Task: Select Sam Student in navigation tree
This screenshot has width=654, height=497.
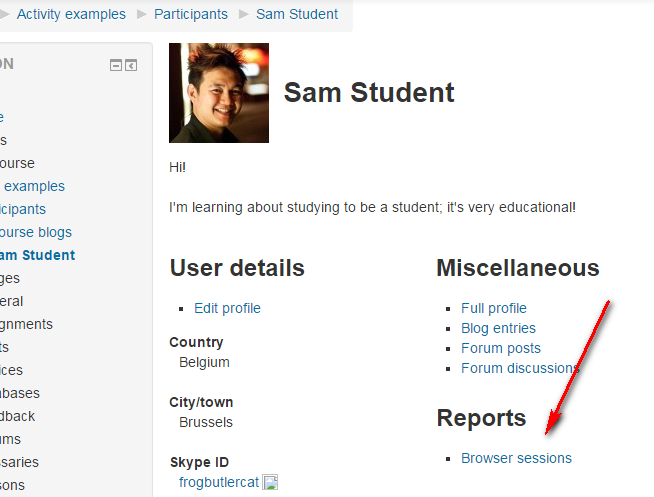Action: pos(38,255)
